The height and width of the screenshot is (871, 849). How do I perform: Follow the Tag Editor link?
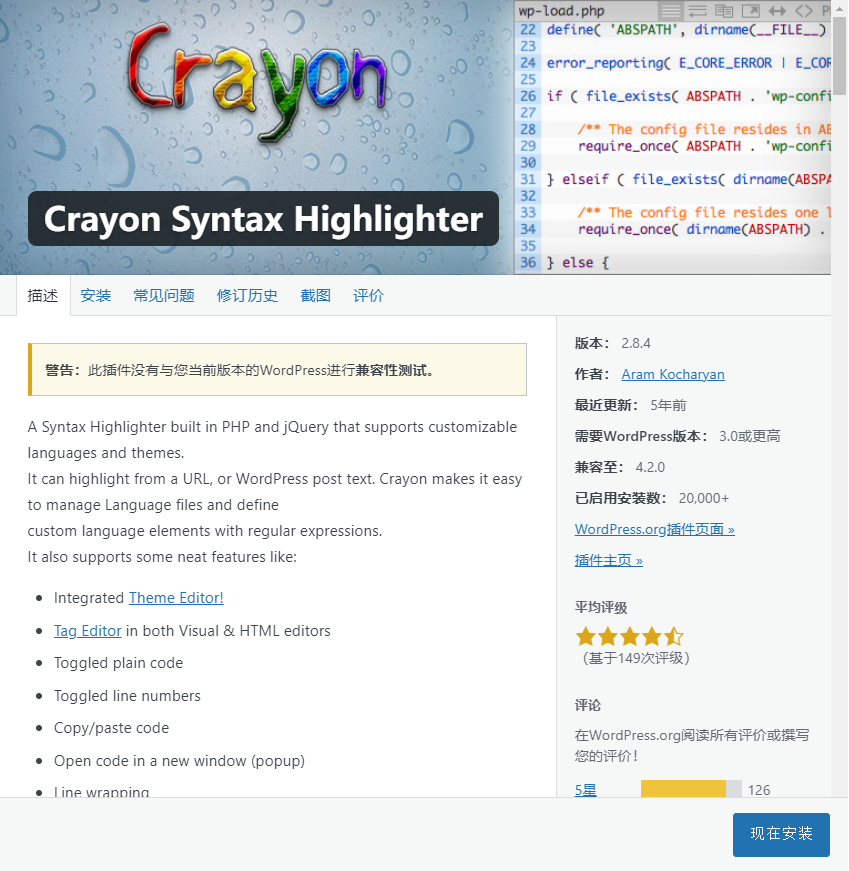(88, 631)
